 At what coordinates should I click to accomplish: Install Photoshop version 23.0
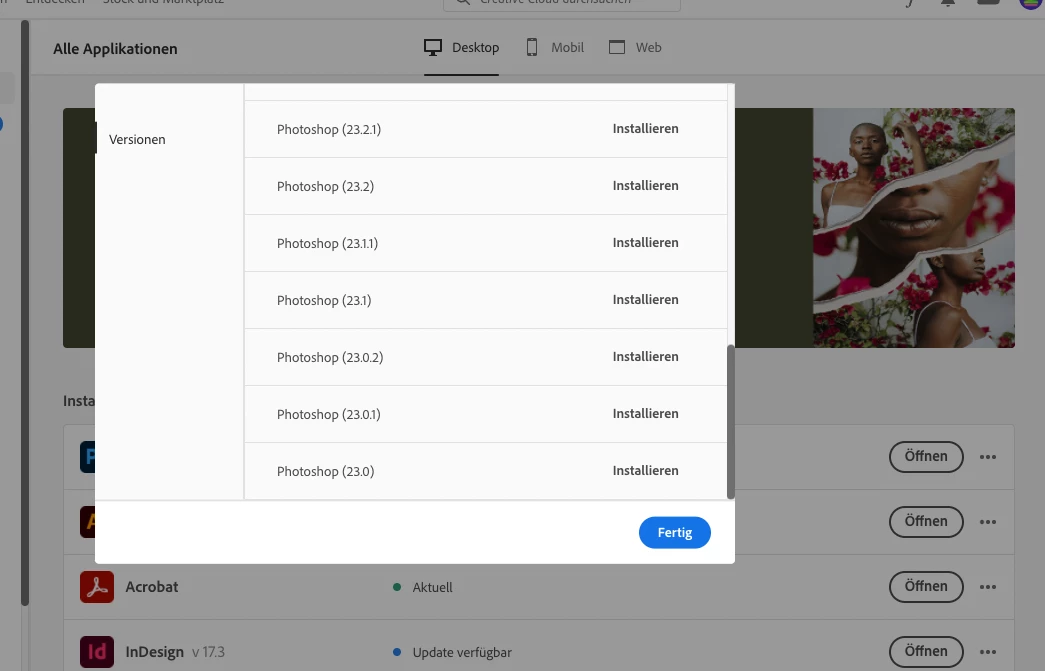[x=645, y=470]
